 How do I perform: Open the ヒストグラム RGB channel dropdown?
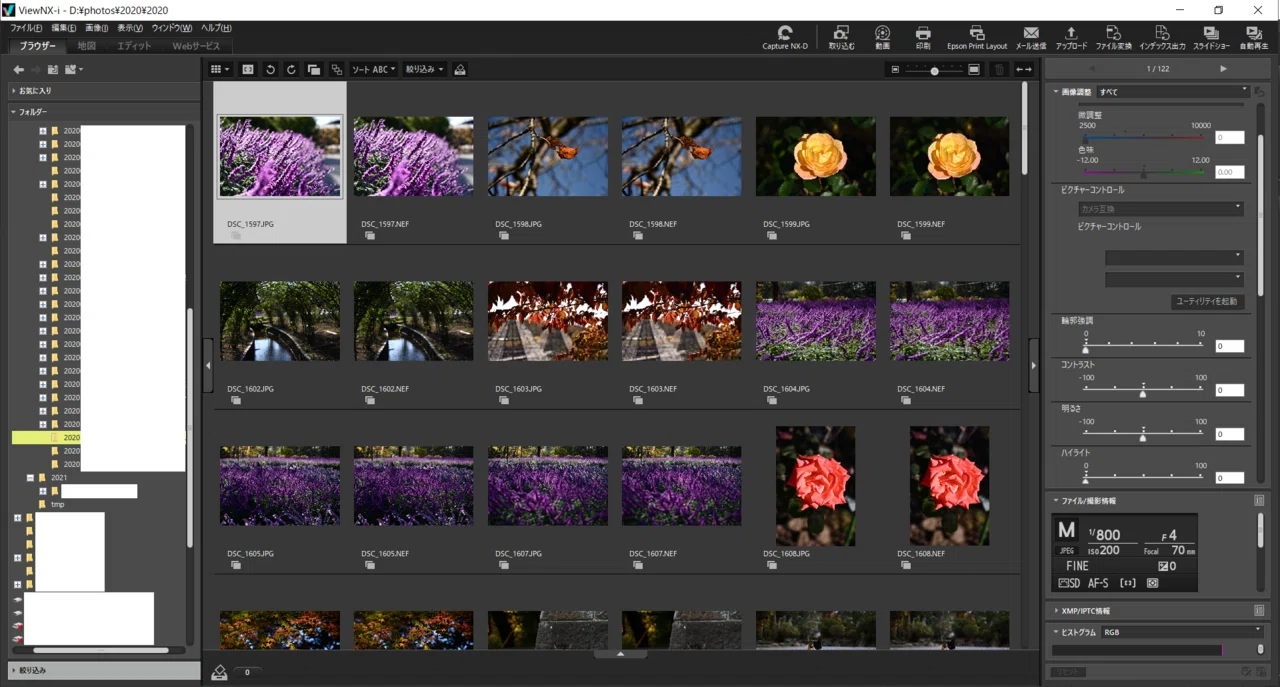click(1181, 632)
